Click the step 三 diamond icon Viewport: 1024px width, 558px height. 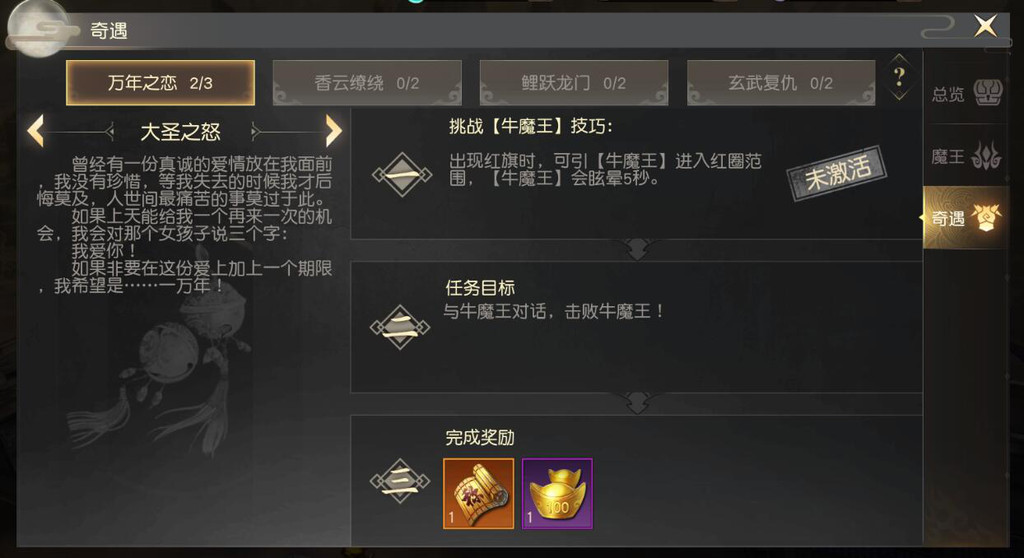point(400,482)
